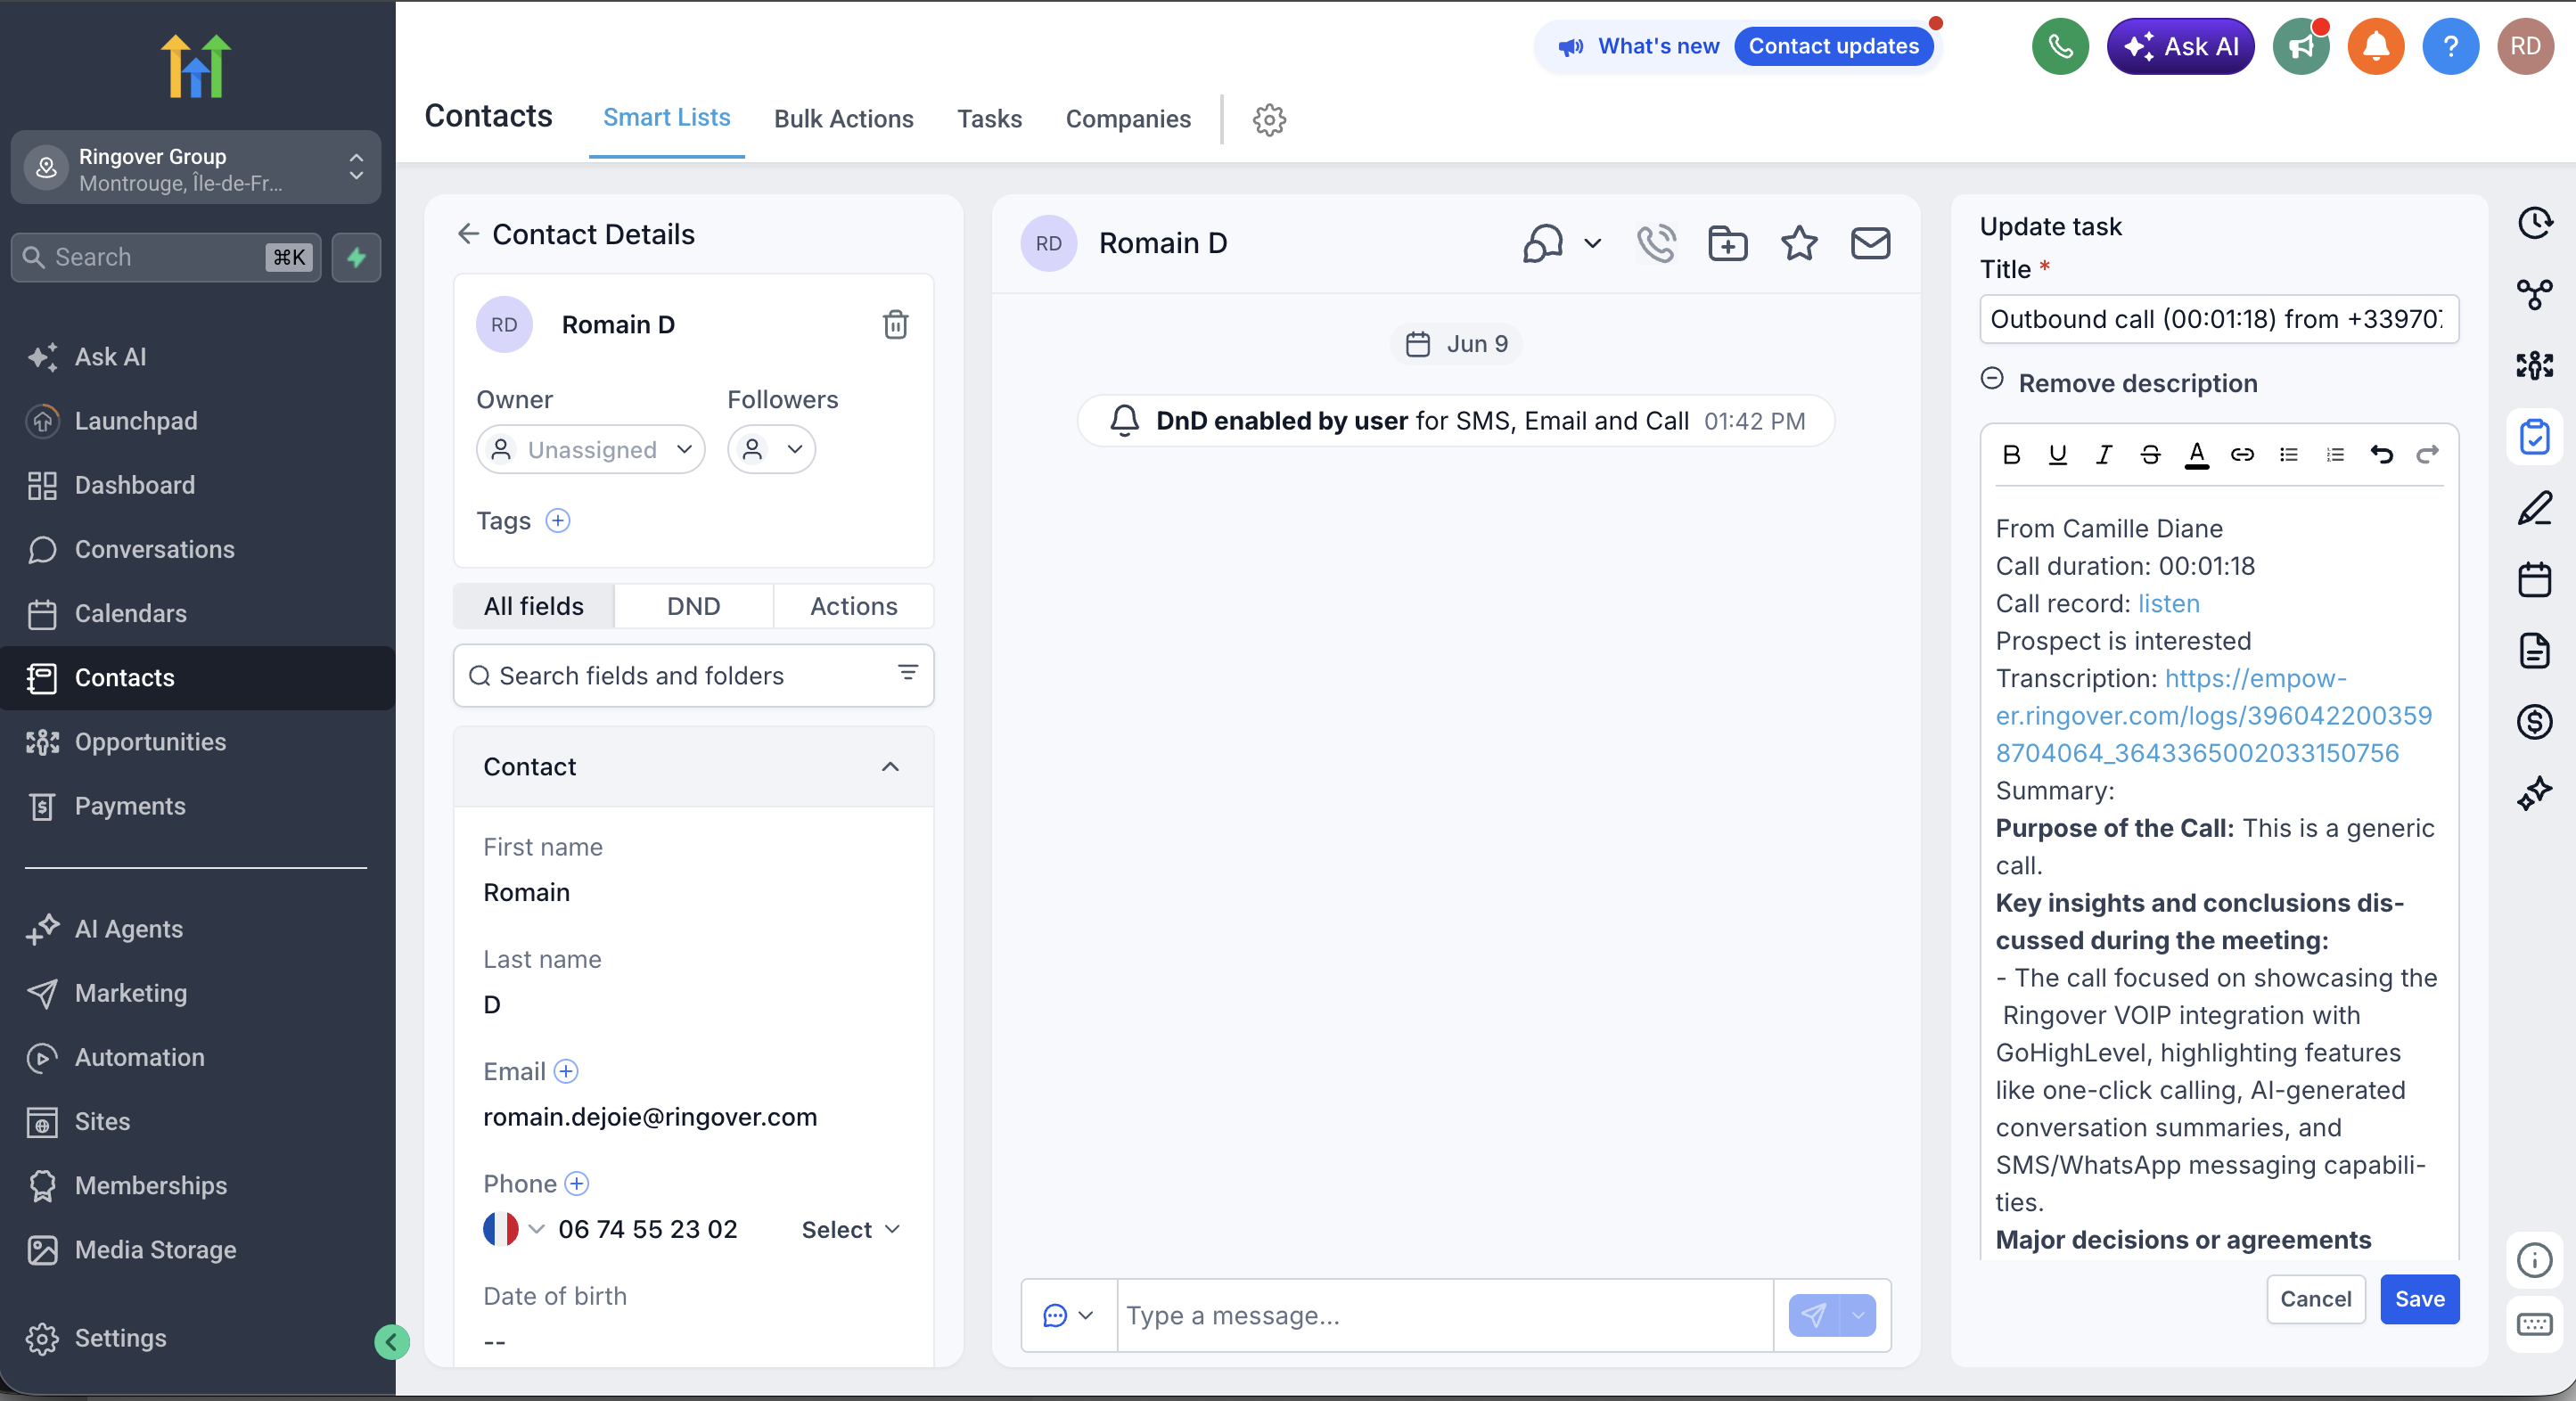Open the Tasks tab
The image size is (2576, 1401).
[x=989, y=119]
